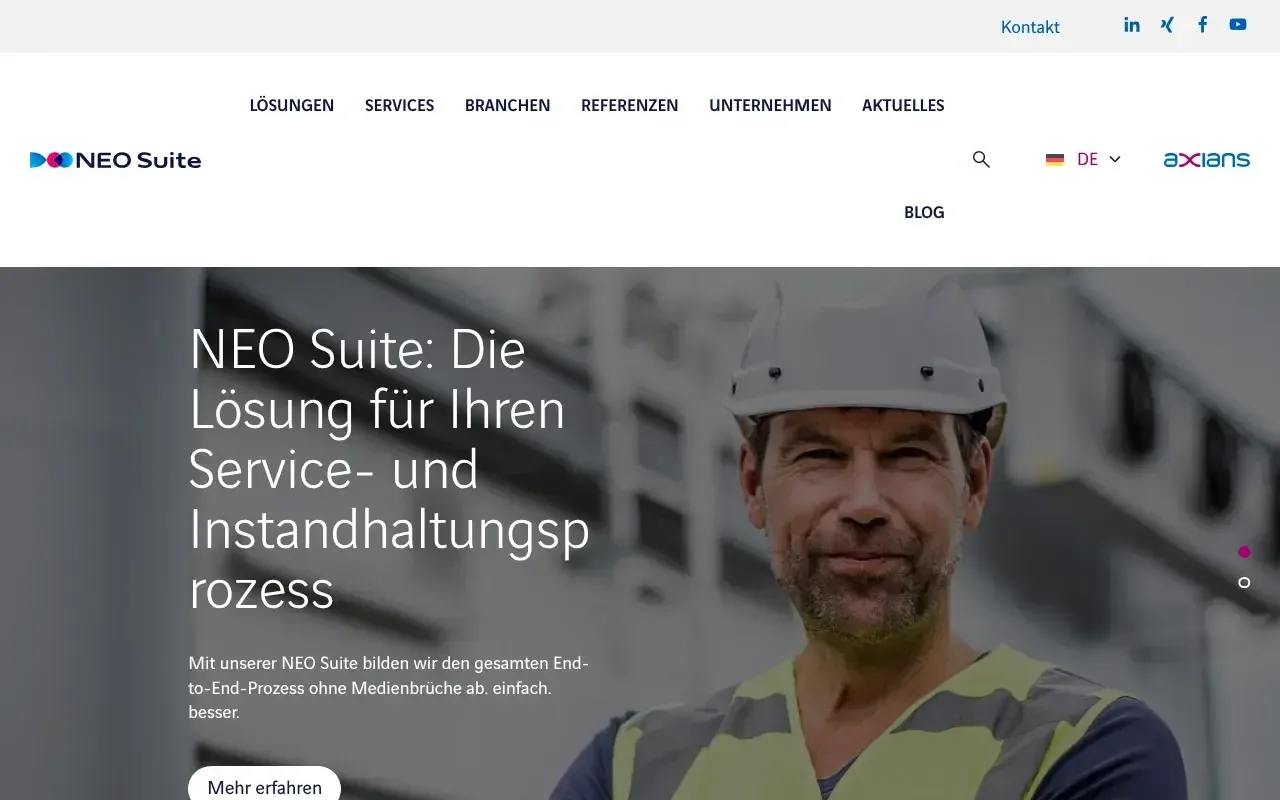The image size is (1280, 800).
Task: Follow the Kontakt link
Action: click(x=1030, y=27)
